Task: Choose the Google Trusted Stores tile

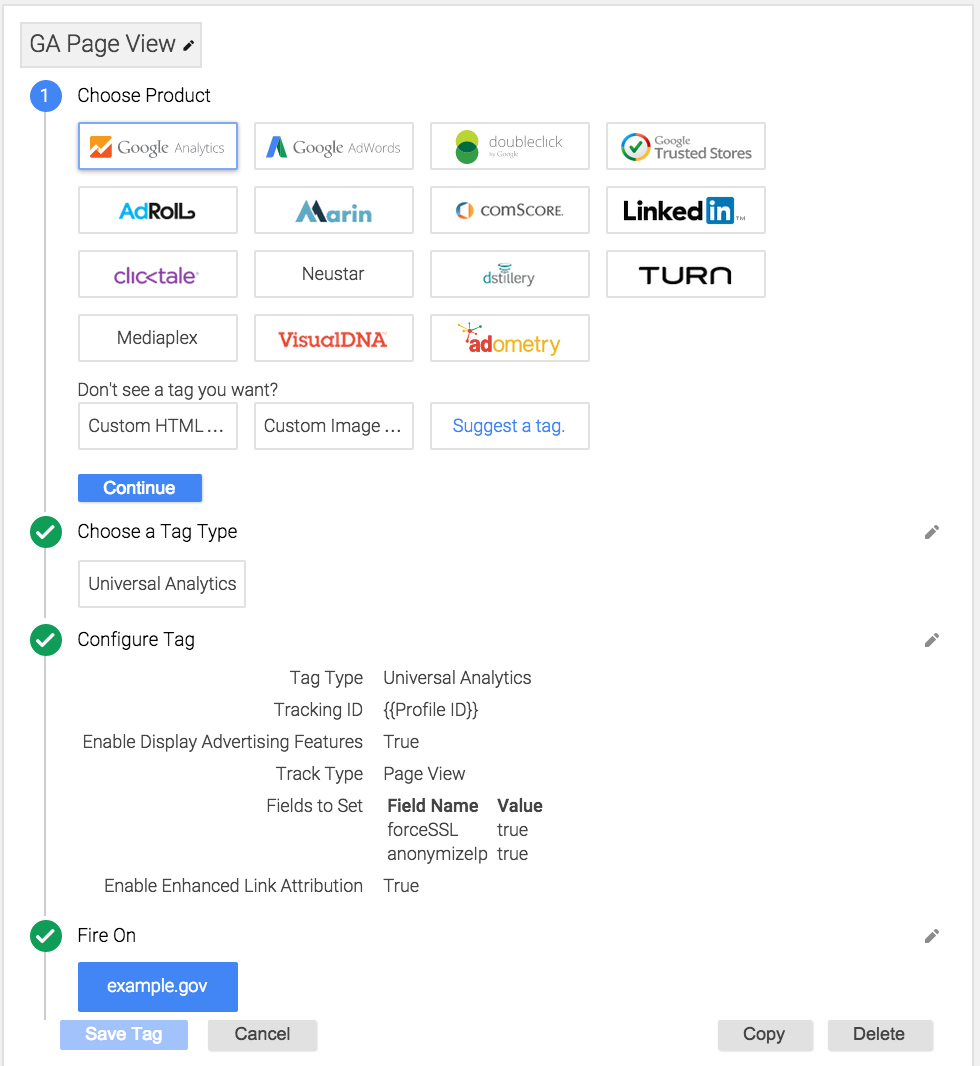Action: tap(686, 146)
